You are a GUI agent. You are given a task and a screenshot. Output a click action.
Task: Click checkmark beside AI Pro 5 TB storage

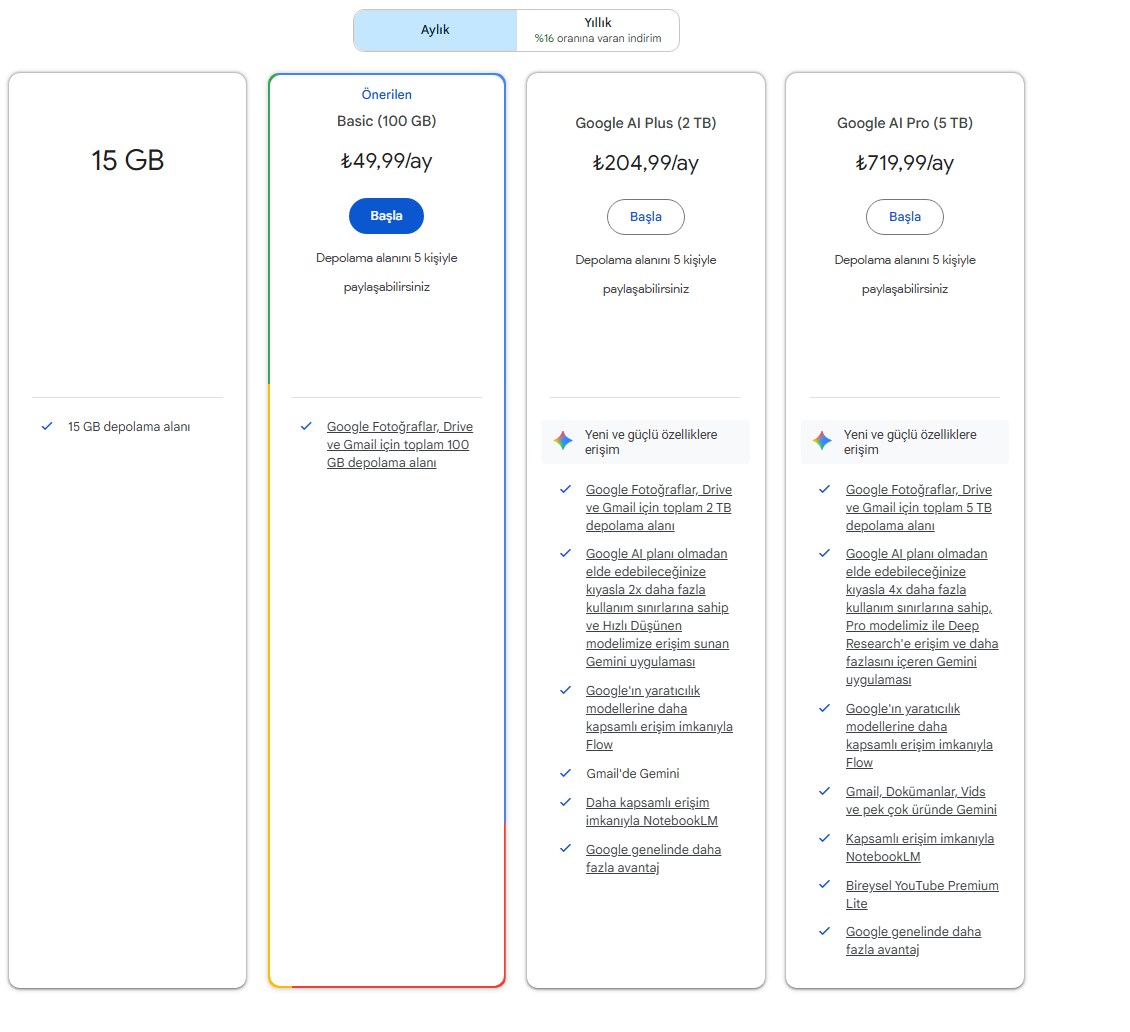pyautogui.click(x=825, y=489)
